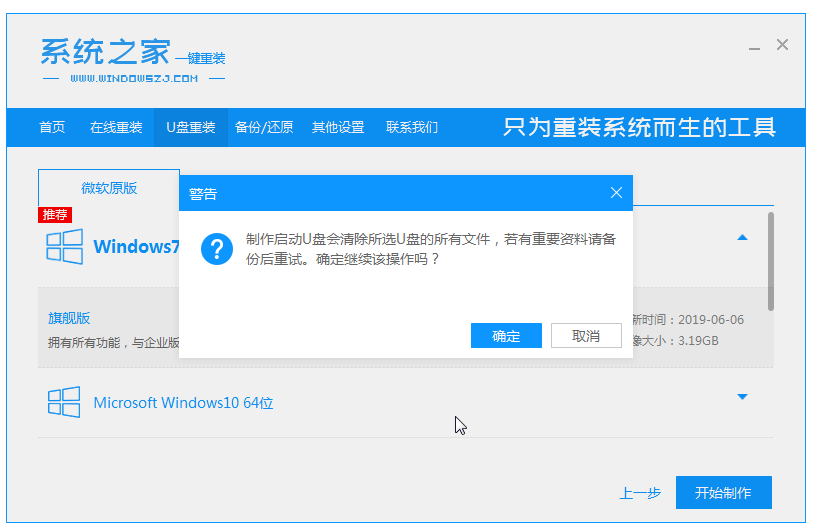Click the Windows7 title text
Viewport: 818px width, 531px height.
point(137,246)
